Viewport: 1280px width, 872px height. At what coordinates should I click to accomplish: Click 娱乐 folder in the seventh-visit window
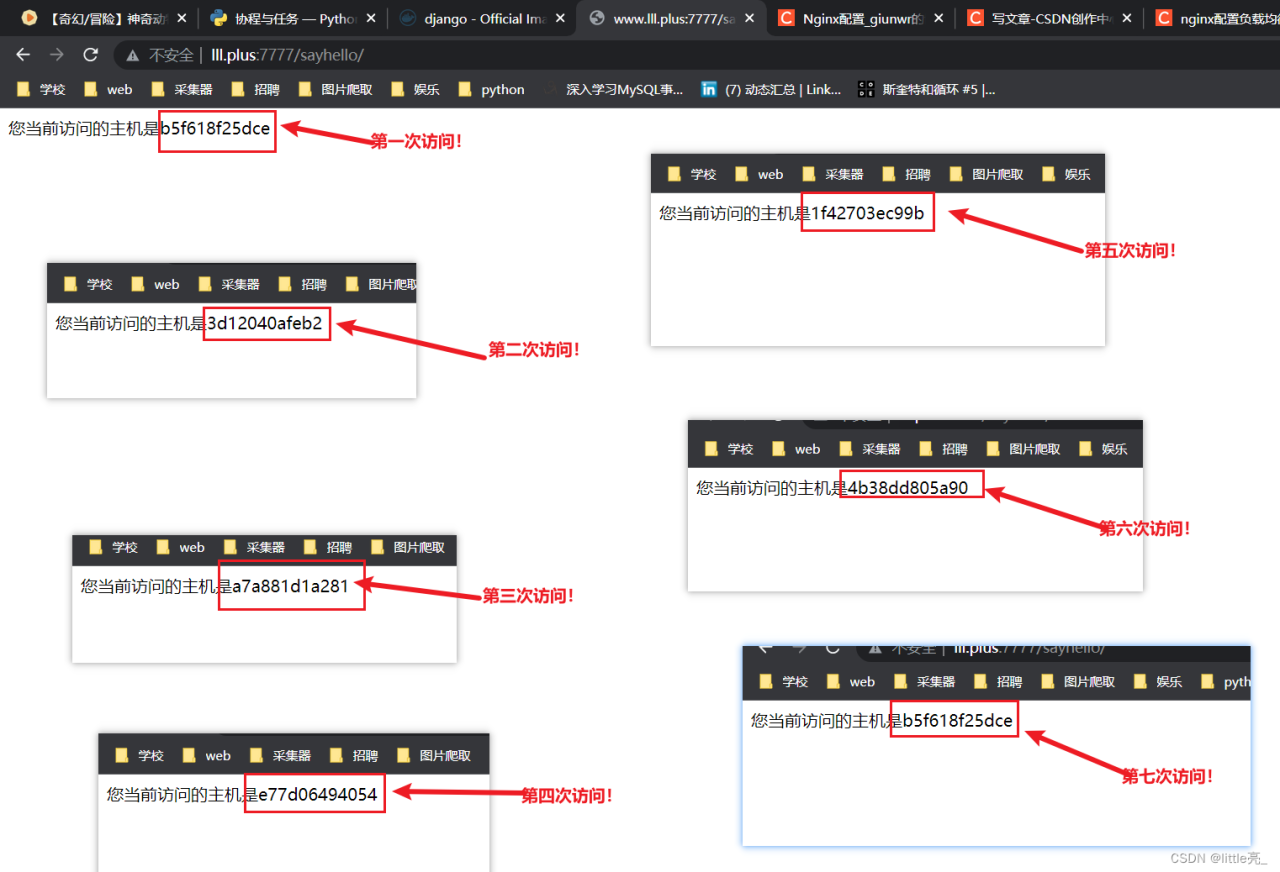(x=1158, y=682)
